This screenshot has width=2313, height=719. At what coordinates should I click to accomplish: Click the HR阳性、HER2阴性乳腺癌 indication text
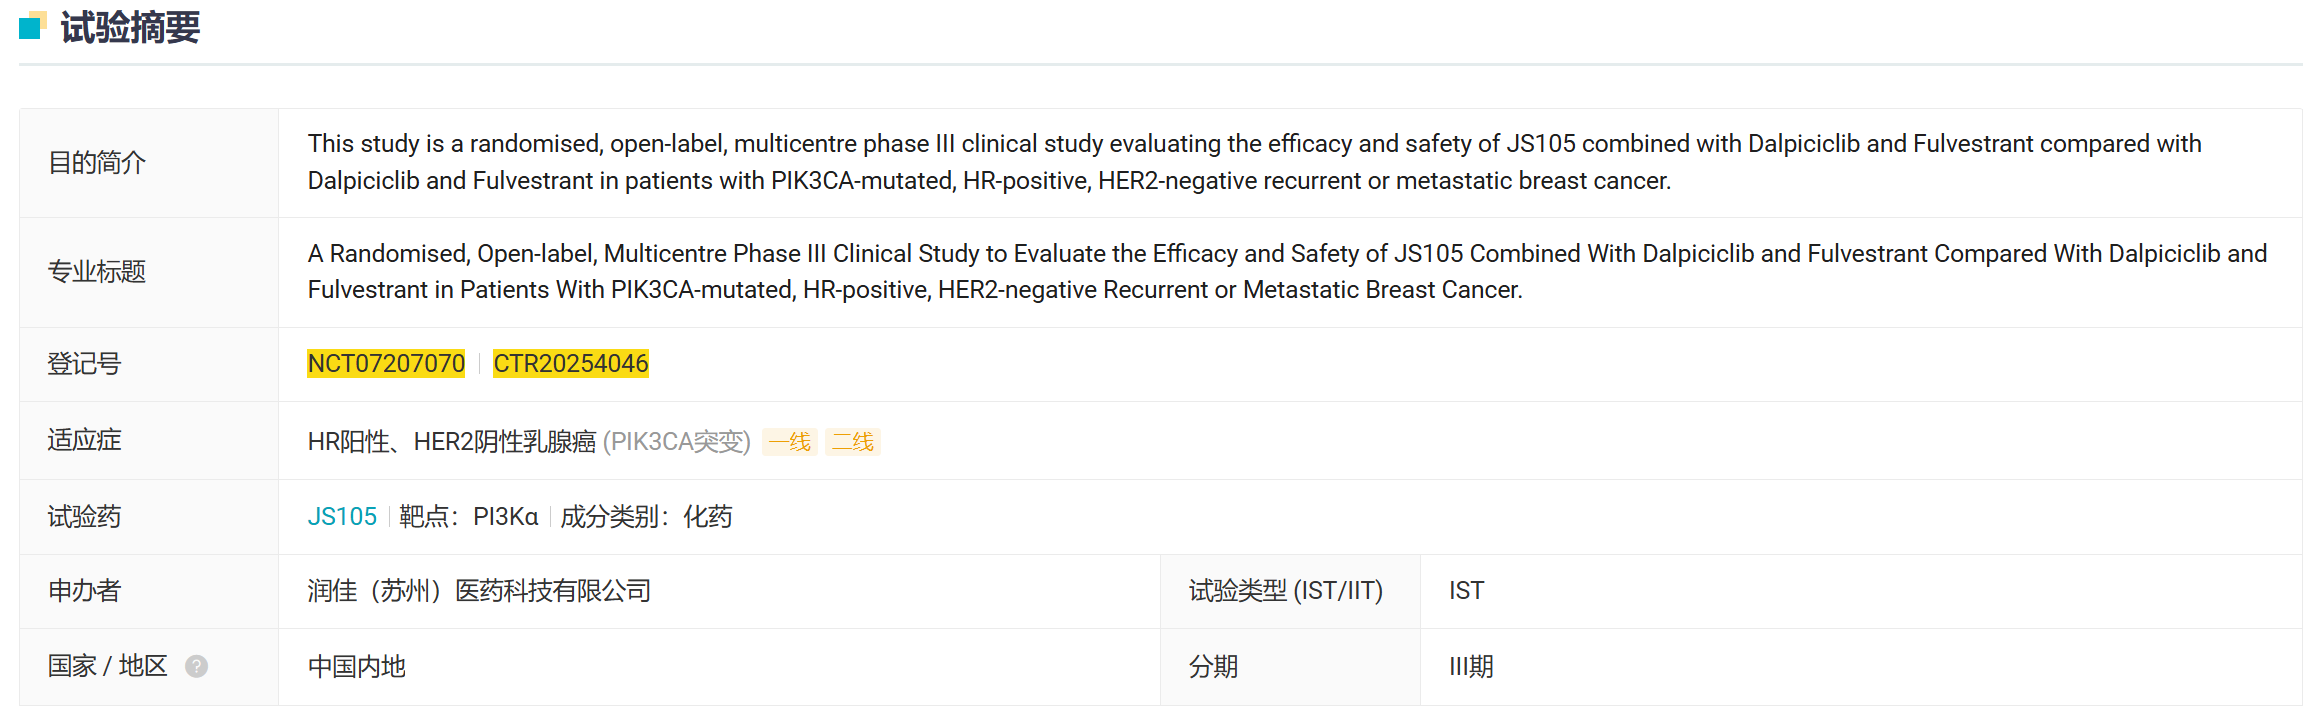(x=452, y=441)
